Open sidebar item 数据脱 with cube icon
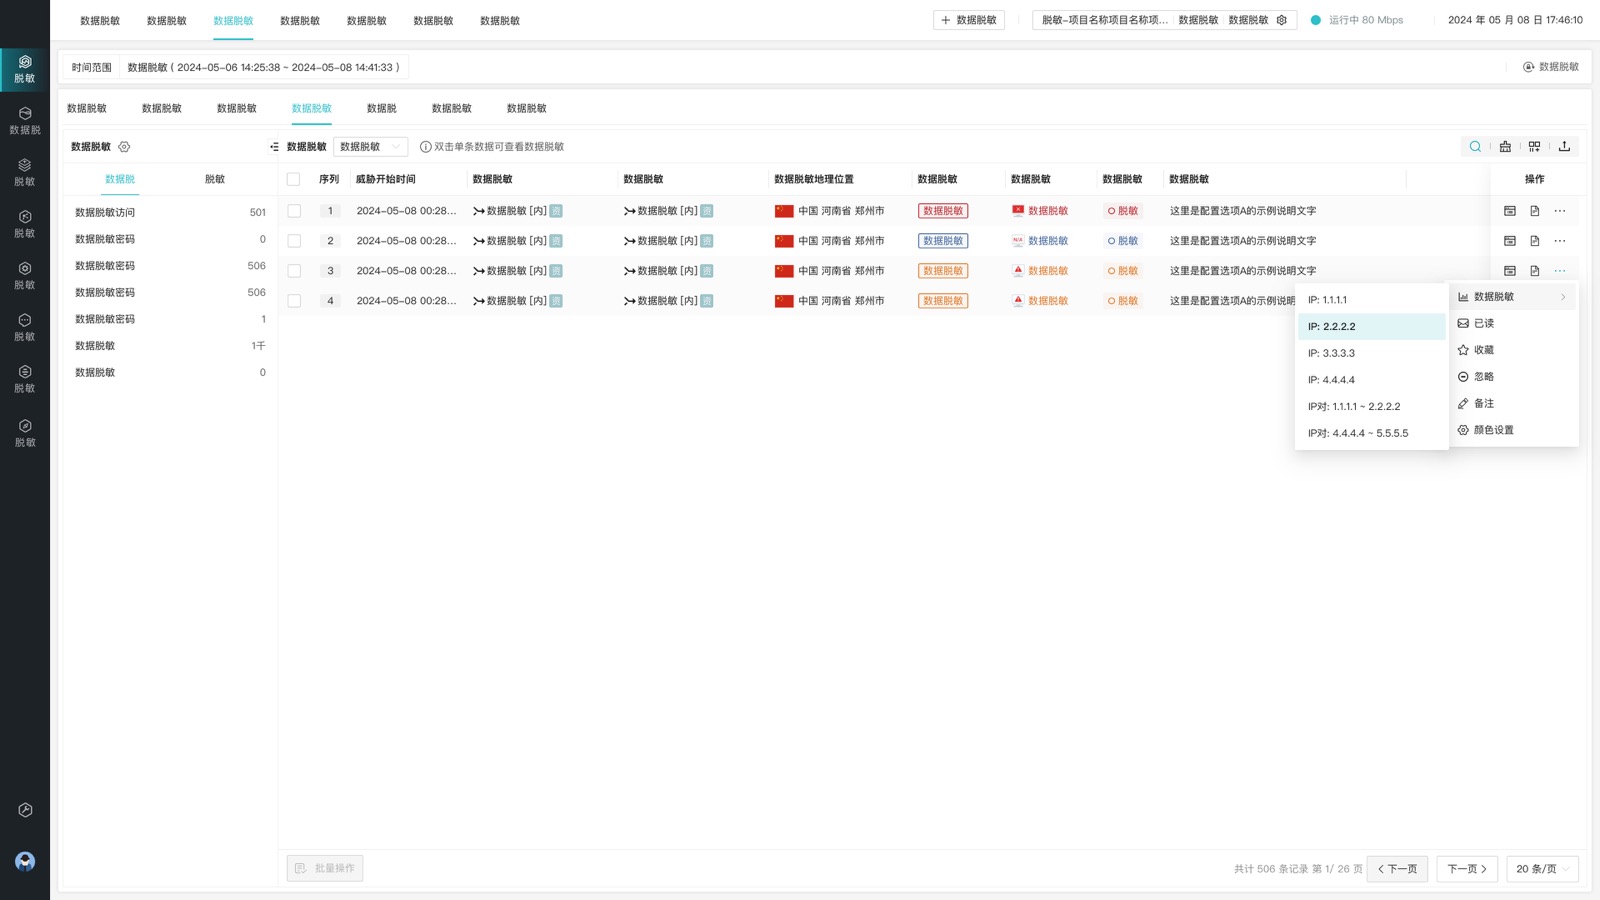 pos(25,121)
